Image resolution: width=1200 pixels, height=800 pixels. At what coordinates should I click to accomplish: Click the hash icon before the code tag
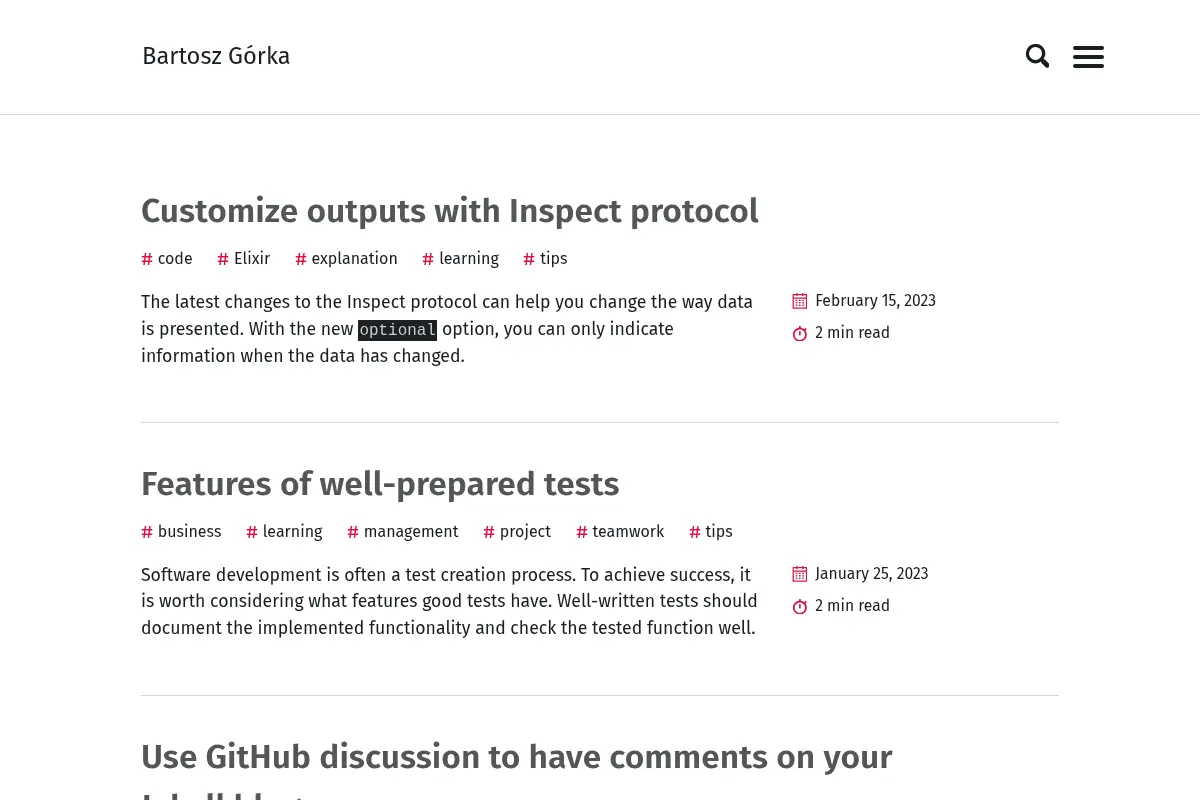pyautogui.click(x=147, y=259)
